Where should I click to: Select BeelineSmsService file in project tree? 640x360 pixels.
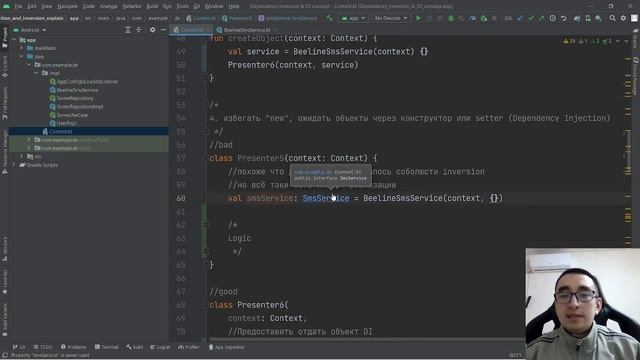77,90
